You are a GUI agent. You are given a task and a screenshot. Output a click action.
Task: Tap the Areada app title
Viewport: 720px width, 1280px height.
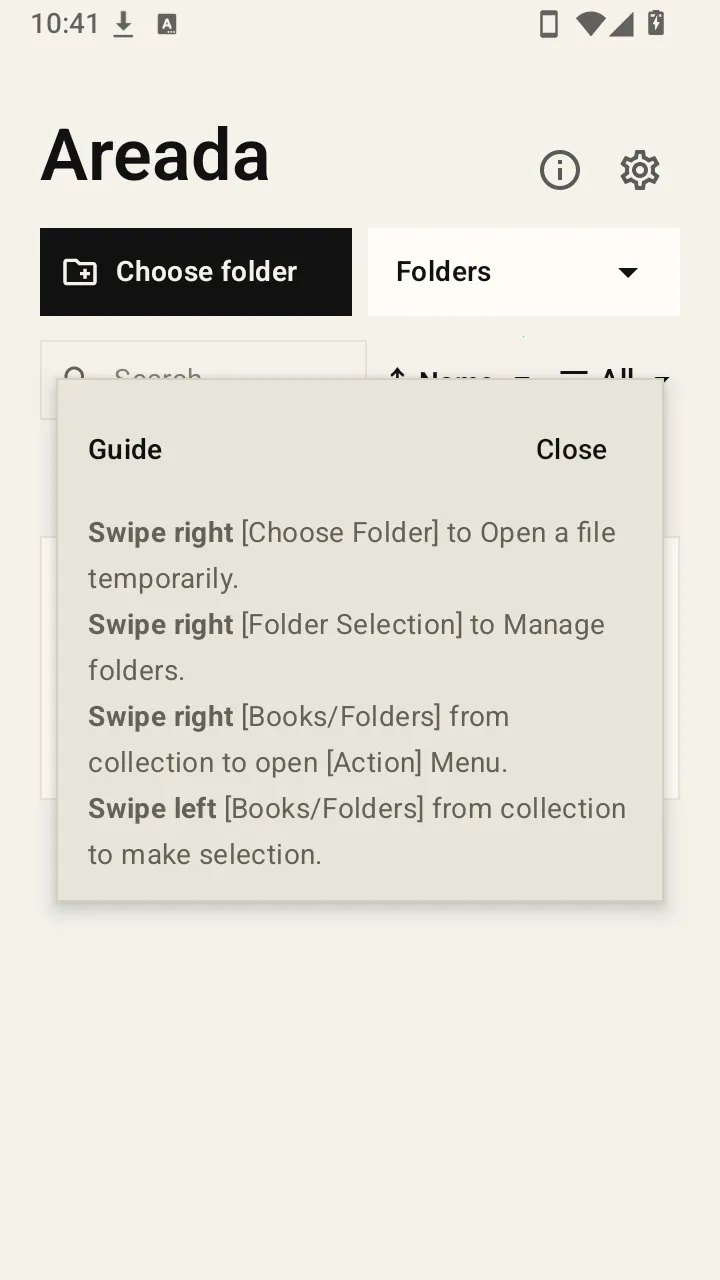click(x=155, y=155)
